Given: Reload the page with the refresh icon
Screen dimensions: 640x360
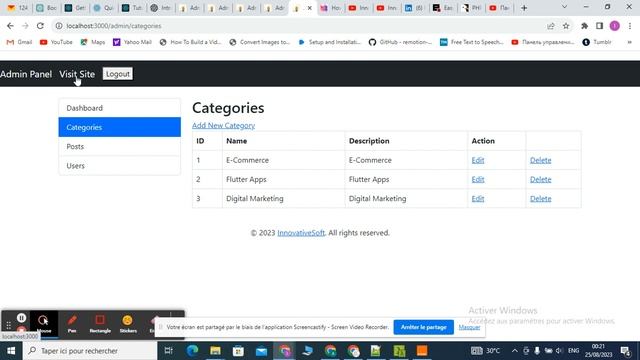Looking at the screenshot, I should tap(40, 26).
